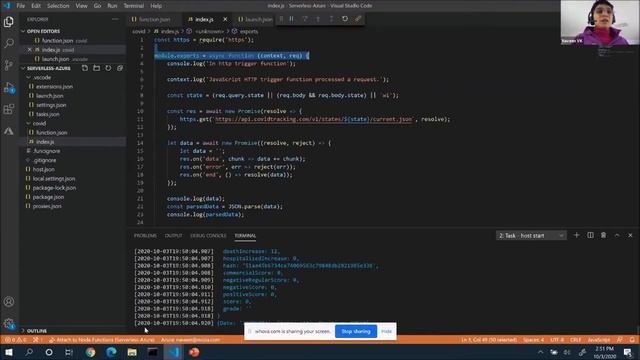
Task: Restart the debug session
Action: 345,19
